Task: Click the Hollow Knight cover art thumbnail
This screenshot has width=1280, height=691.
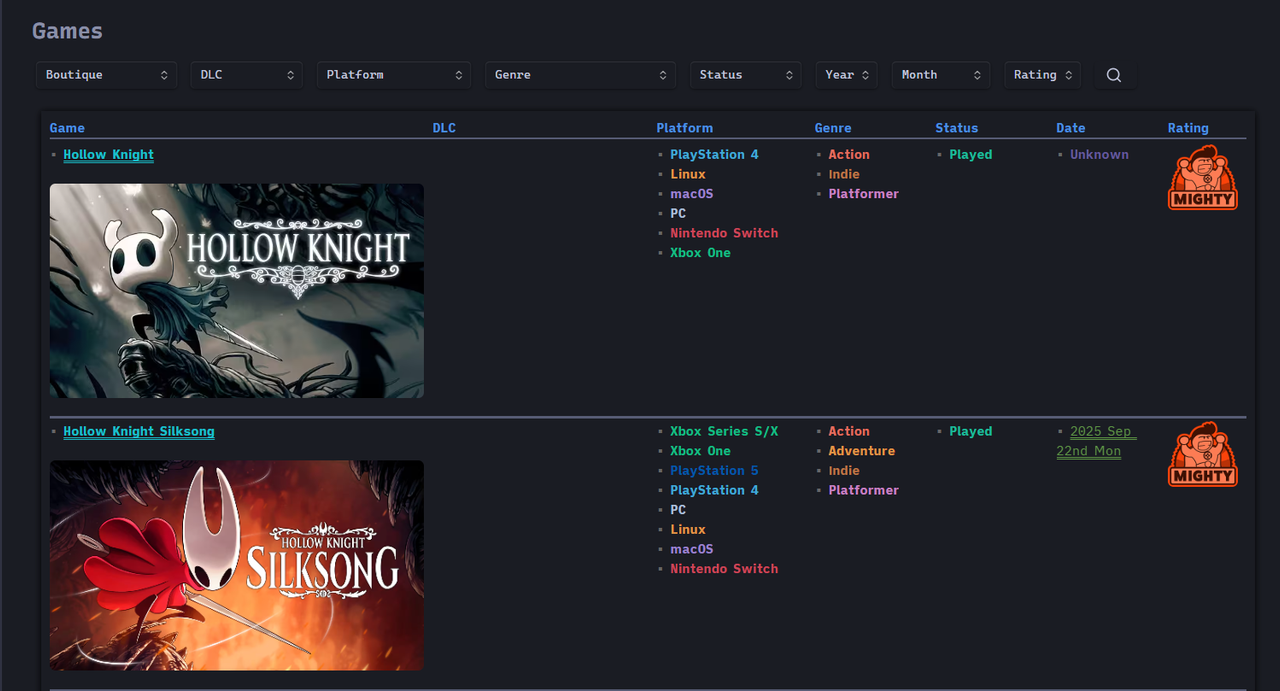Action: pos(237,291)
